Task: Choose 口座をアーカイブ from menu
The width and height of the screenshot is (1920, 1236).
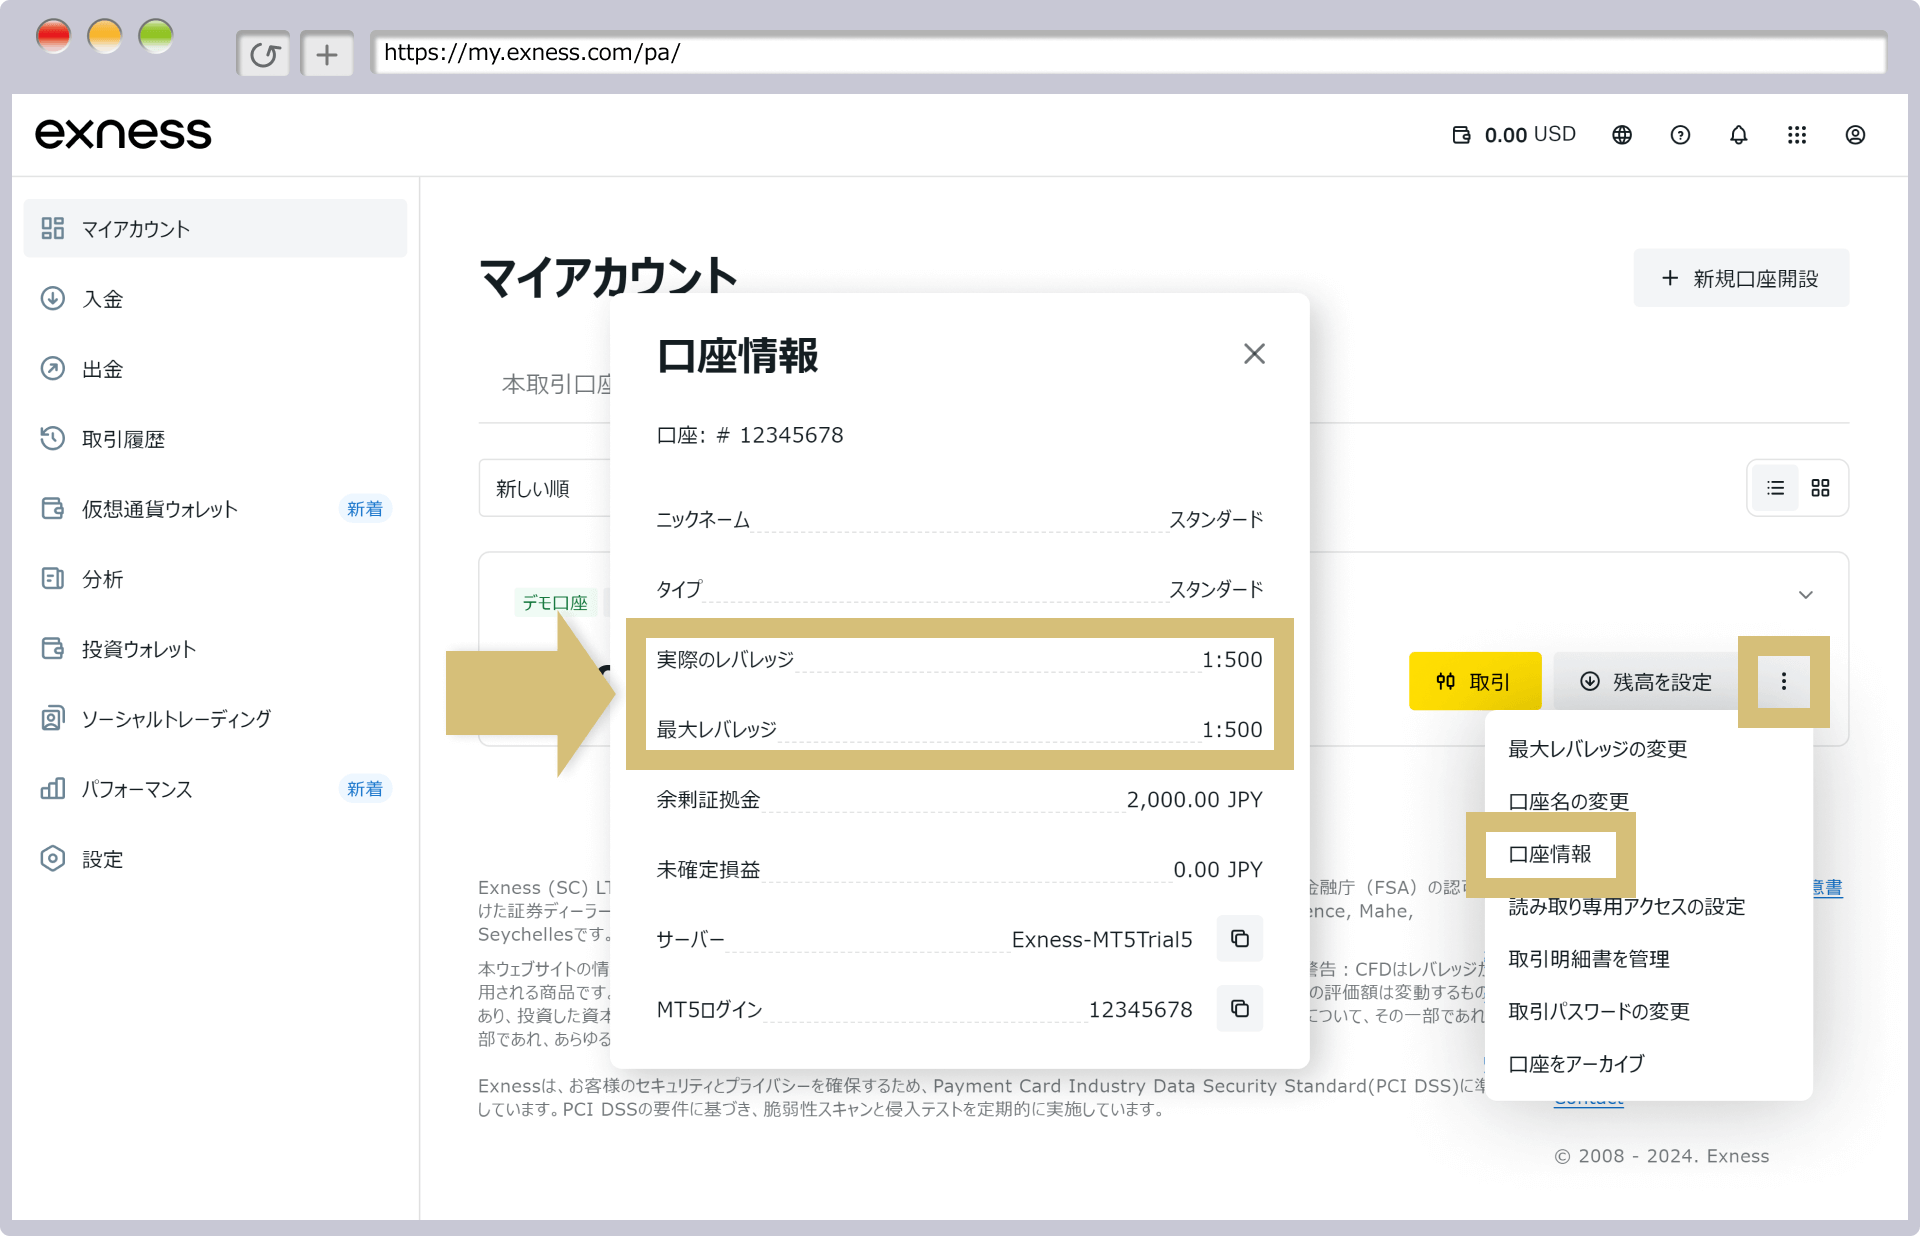Action: 1577,1064
